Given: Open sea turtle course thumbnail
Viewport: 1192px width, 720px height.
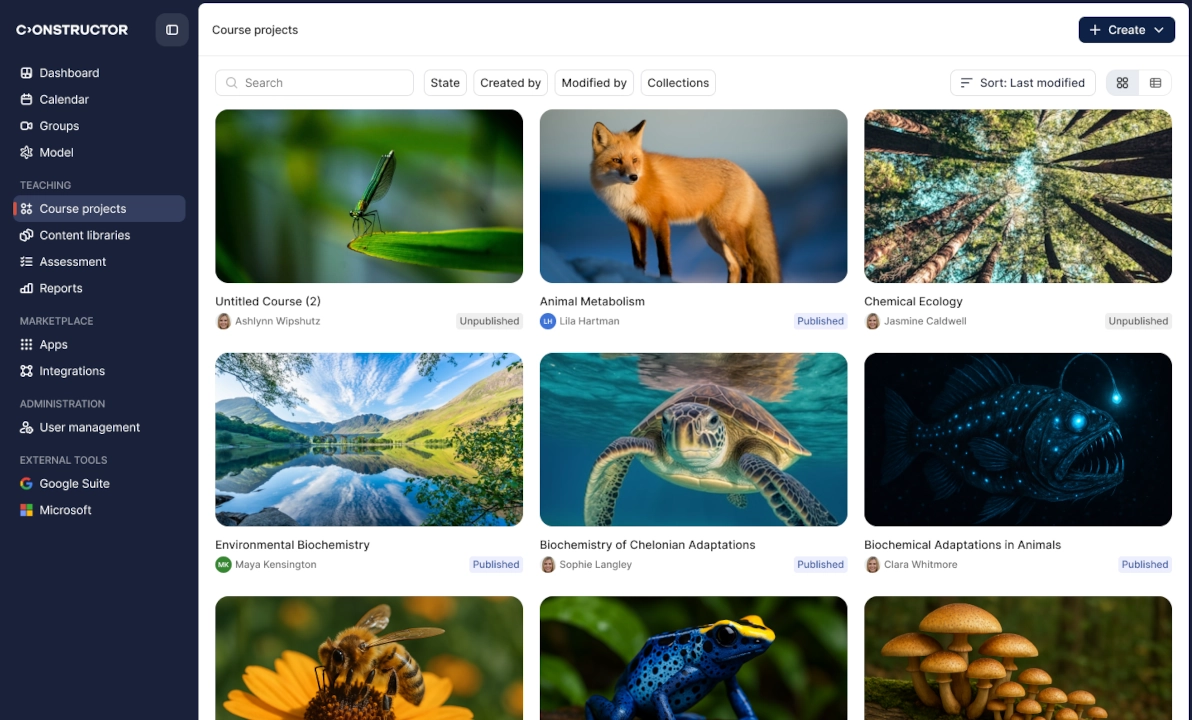Looking at the screenshot, I should click(x=693, y=439).
